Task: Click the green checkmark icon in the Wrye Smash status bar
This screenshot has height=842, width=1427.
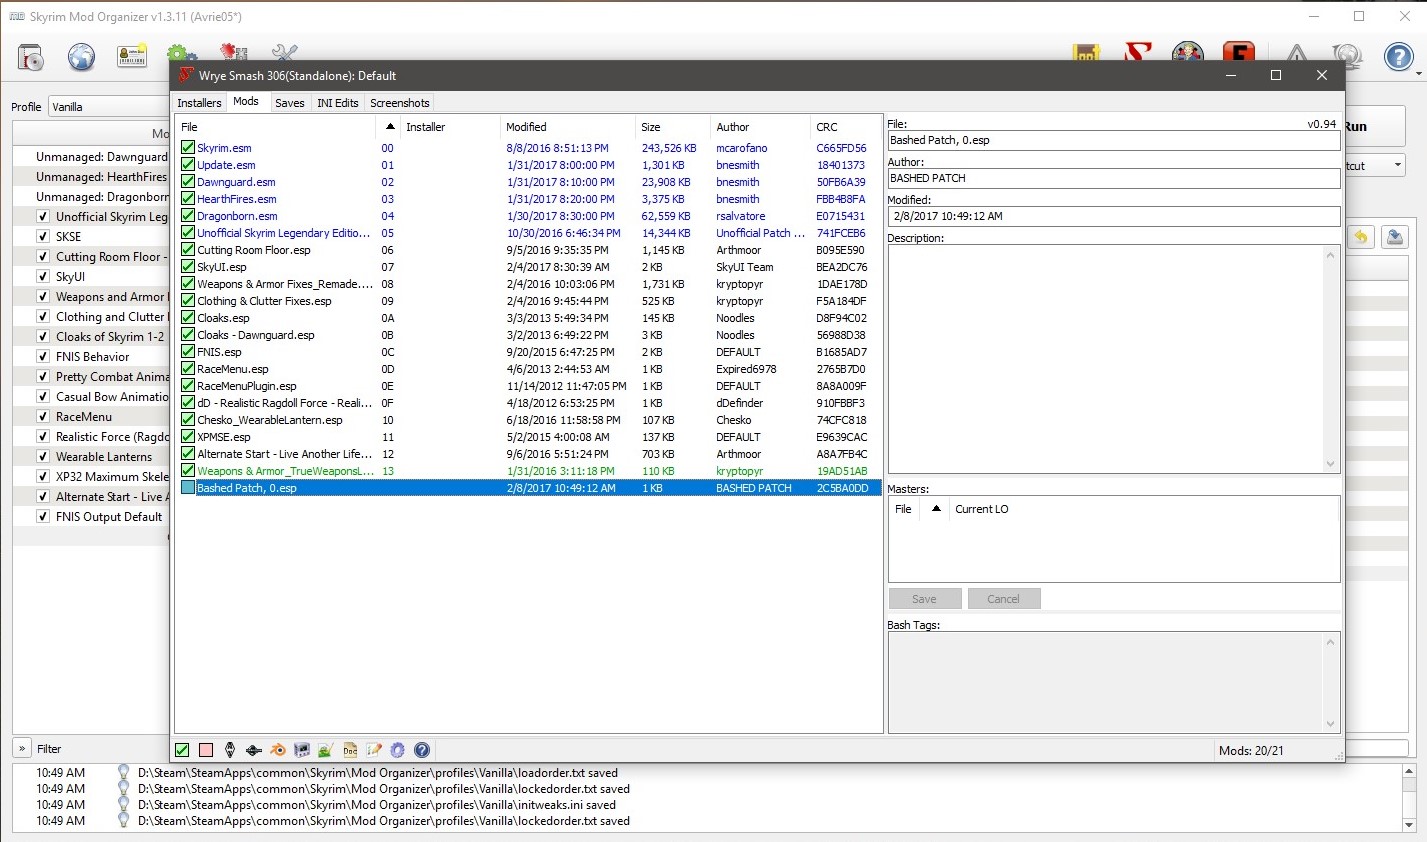Action: tap(182, 750)
